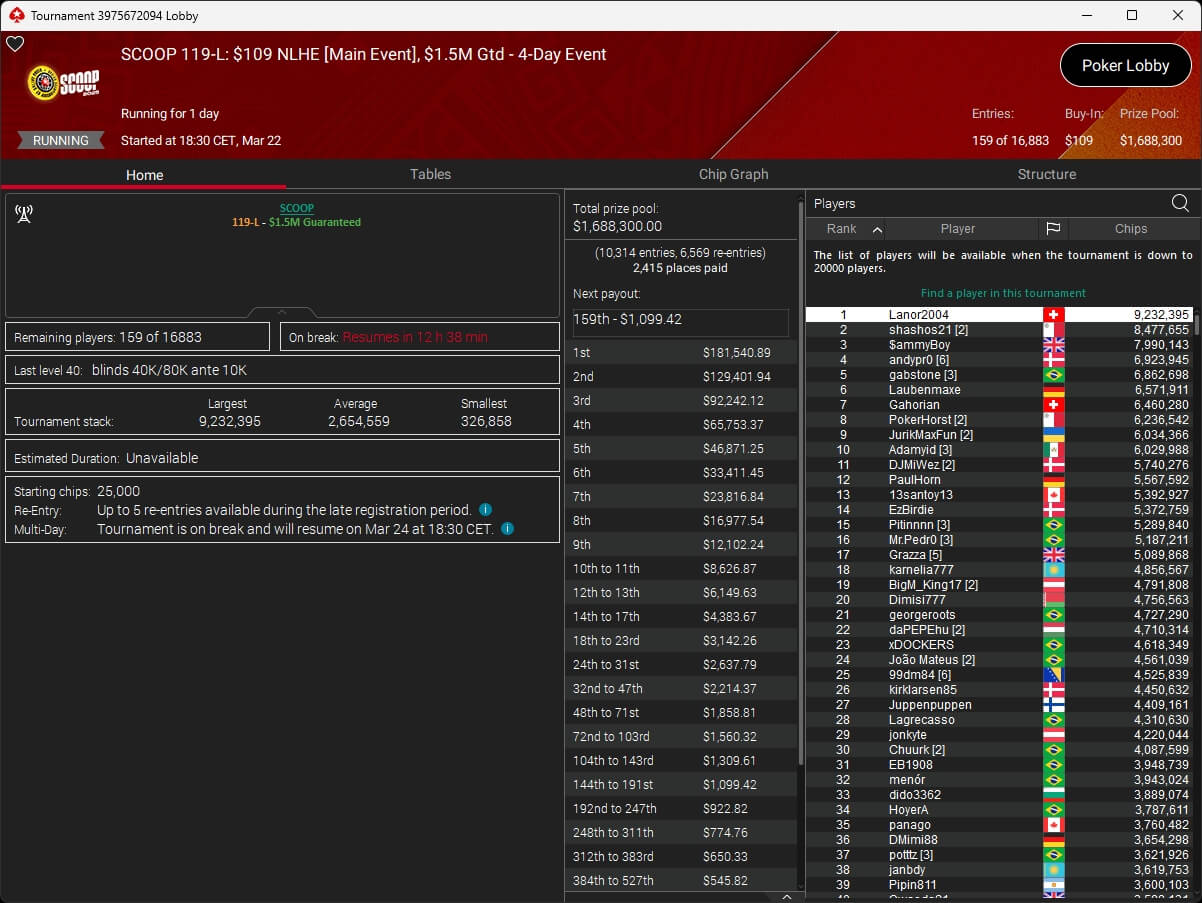Viewport: 1202px width, 903px height.
Task: Click the SCOOP series logo
Action: coord(62,83)
